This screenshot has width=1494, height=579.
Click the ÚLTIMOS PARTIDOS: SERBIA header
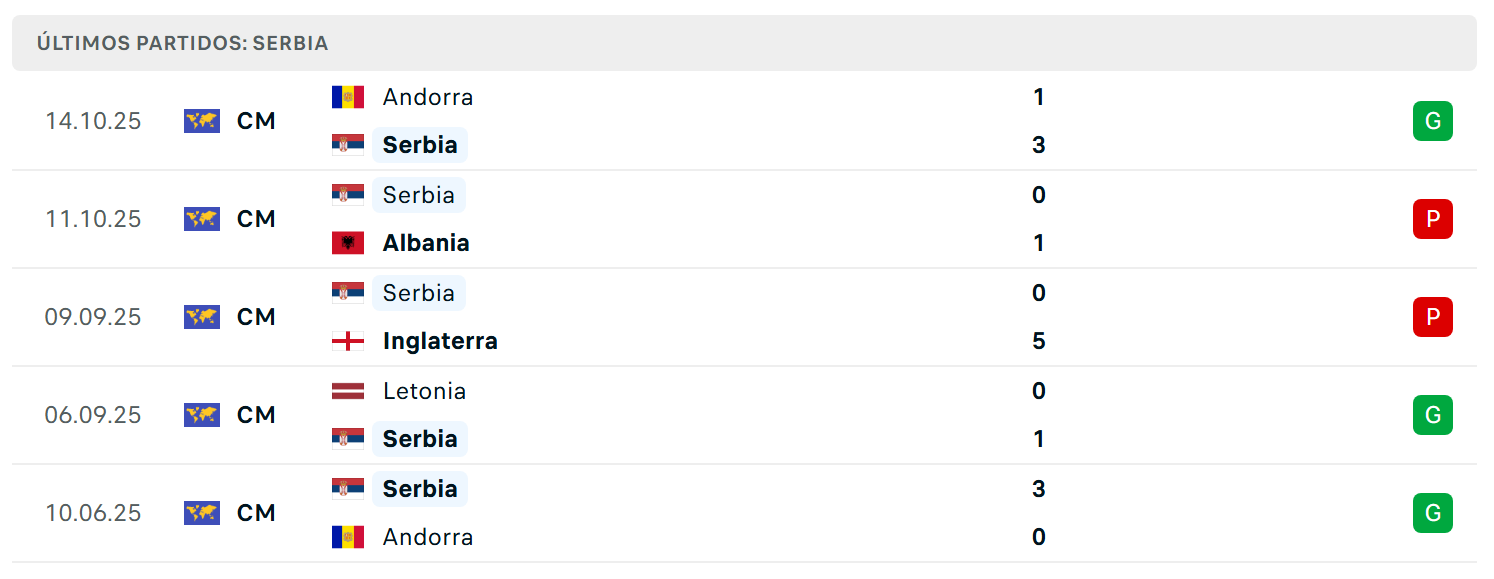click(x=183, y=44)
